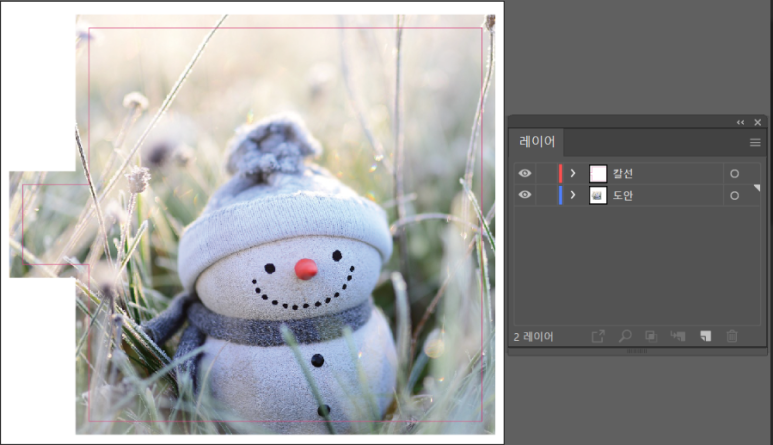This screenshot has height=445, width=773.
Task: Click the snowman's red nose on the artboard
Action: 306,269
